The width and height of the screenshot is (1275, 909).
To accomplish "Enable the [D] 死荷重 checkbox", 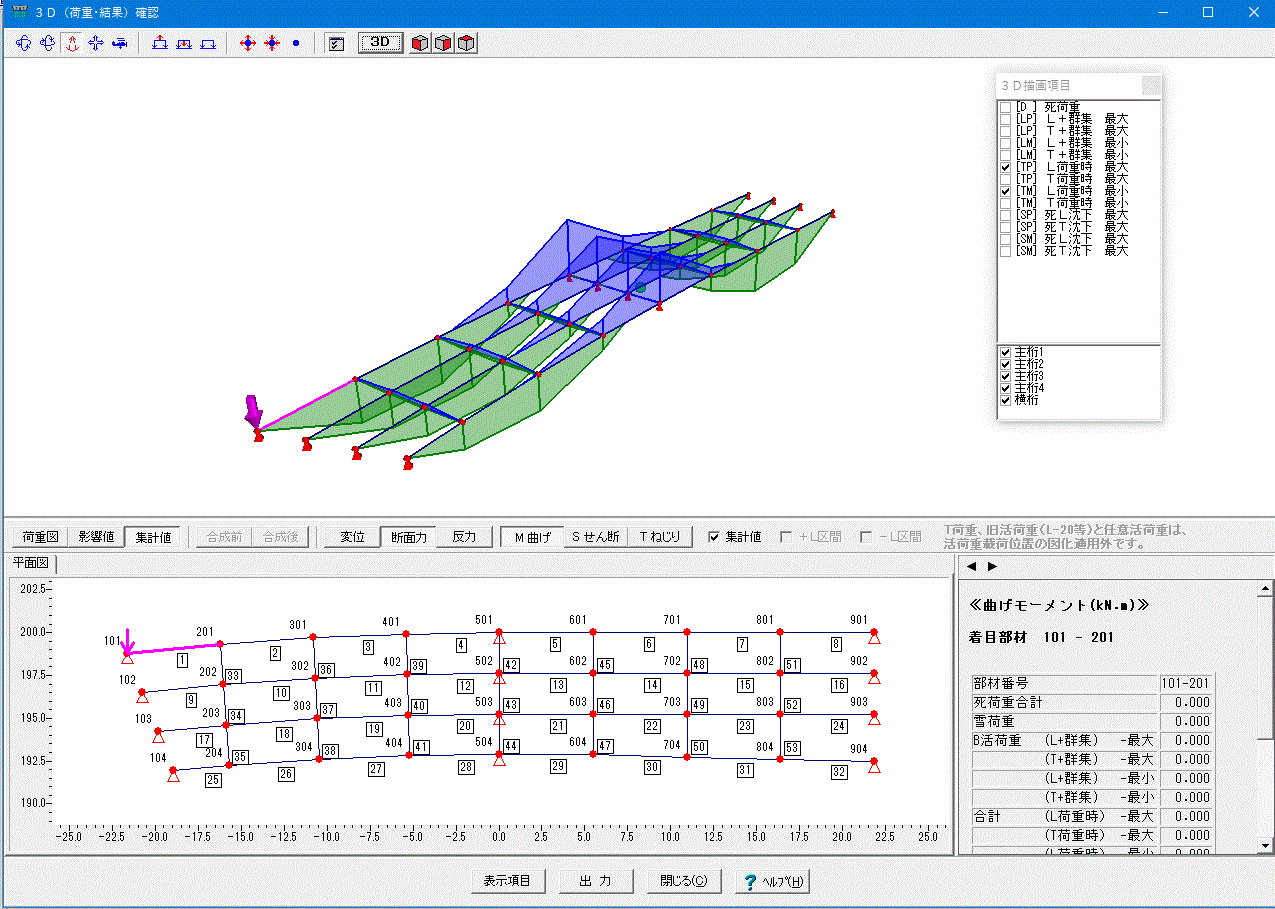I will pos(1005,107).
